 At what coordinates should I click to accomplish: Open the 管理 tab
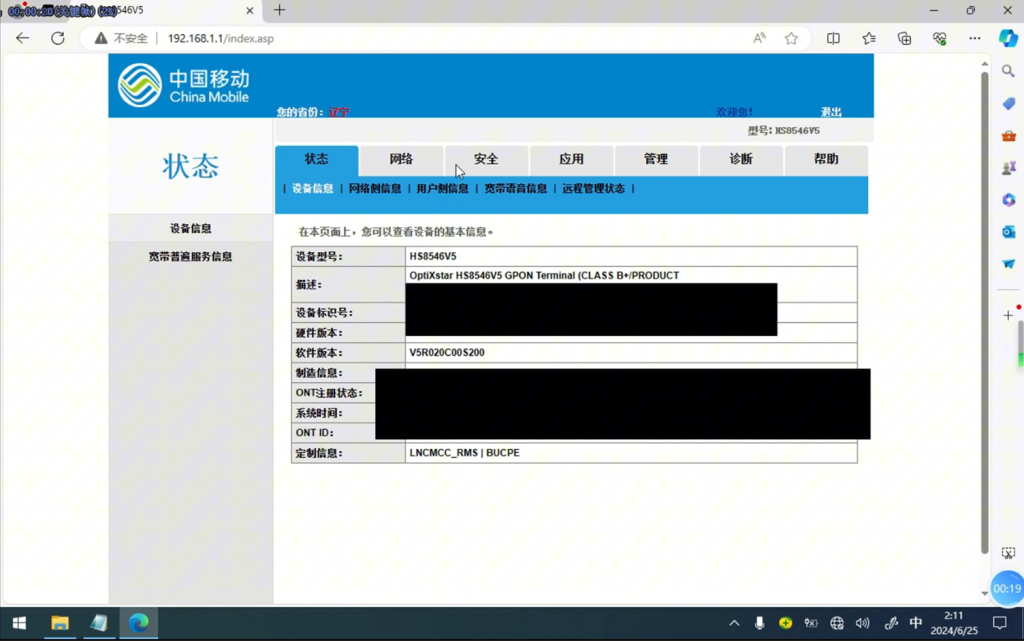(x=656, y=159)
